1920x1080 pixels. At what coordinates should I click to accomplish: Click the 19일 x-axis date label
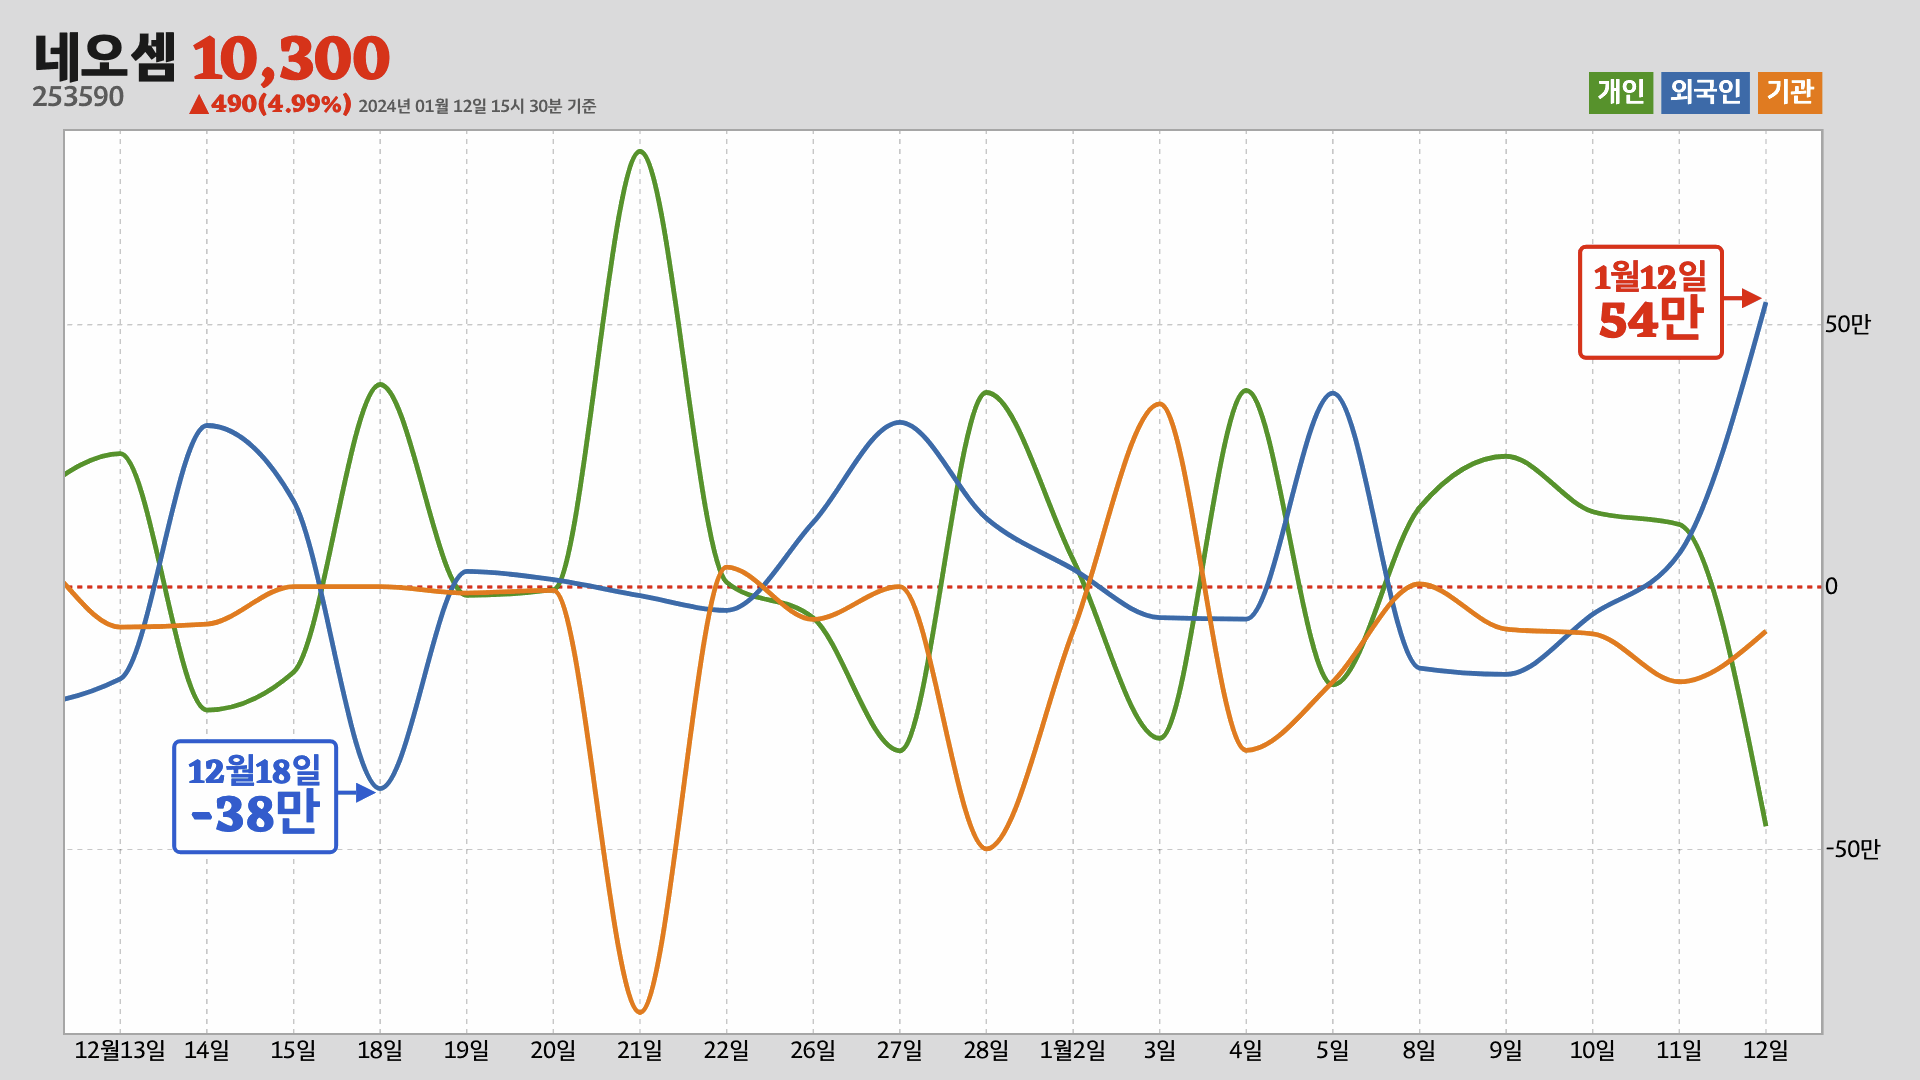[466, 1050]
